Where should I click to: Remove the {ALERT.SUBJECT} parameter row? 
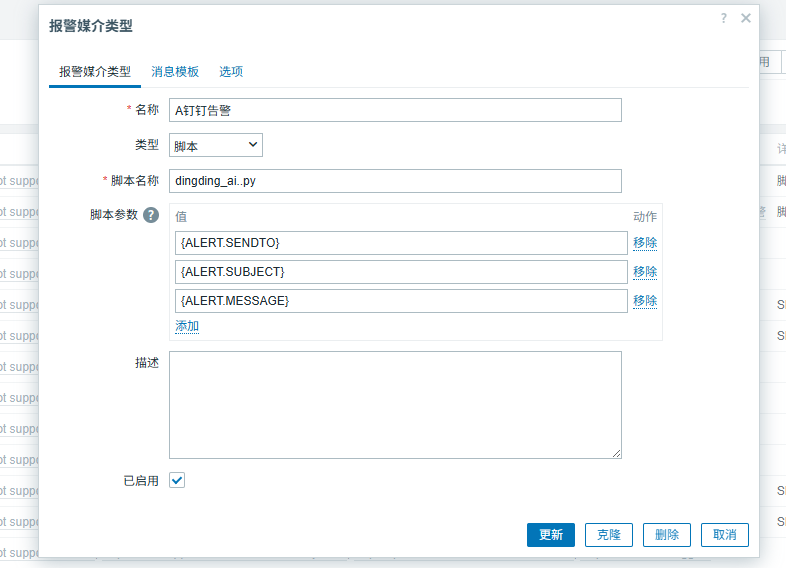tap(645, 272)
